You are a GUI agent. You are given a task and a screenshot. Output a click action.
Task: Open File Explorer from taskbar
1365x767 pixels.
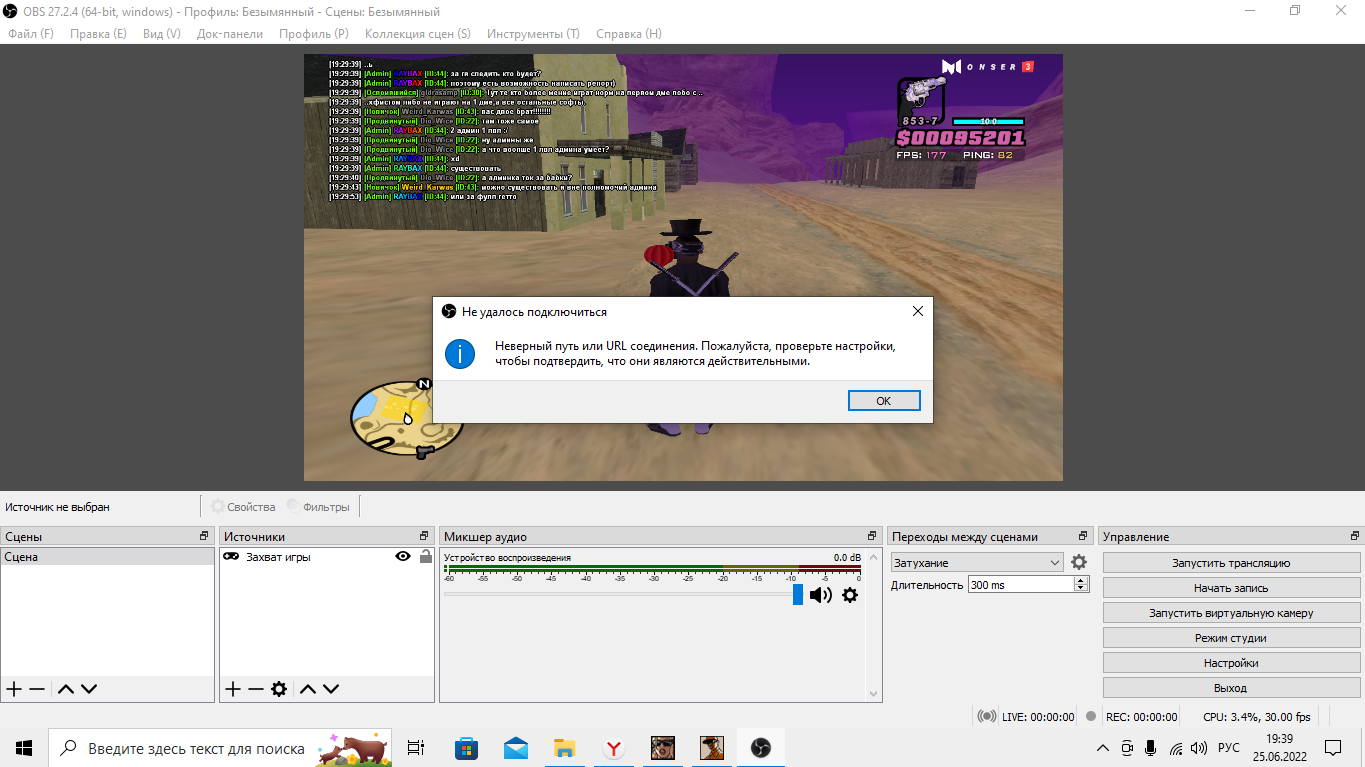pos(564,747)
